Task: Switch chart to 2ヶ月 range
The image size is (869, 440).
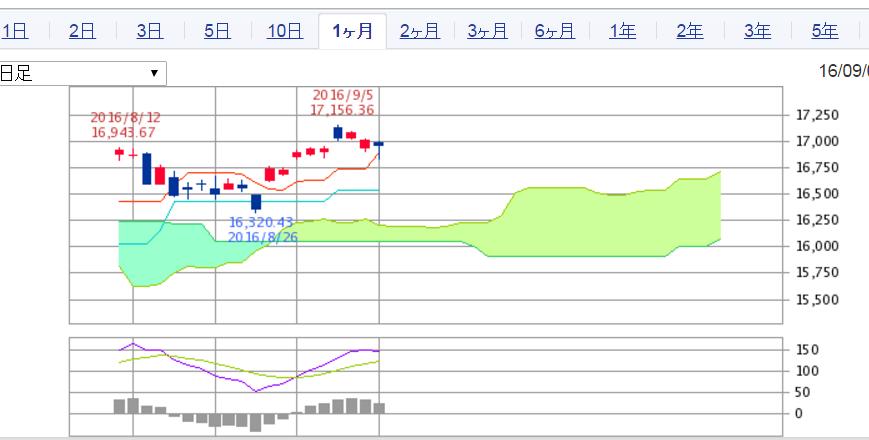Action: pyautogui.click(x=419, y=31)
